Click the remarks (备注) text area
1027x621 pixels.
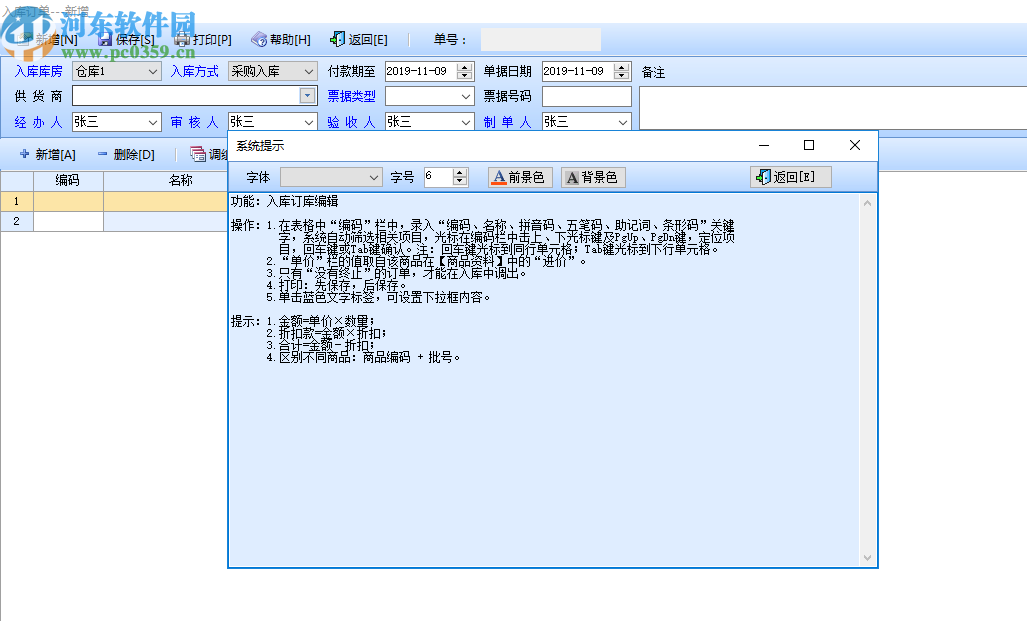(x=833, y=107)
